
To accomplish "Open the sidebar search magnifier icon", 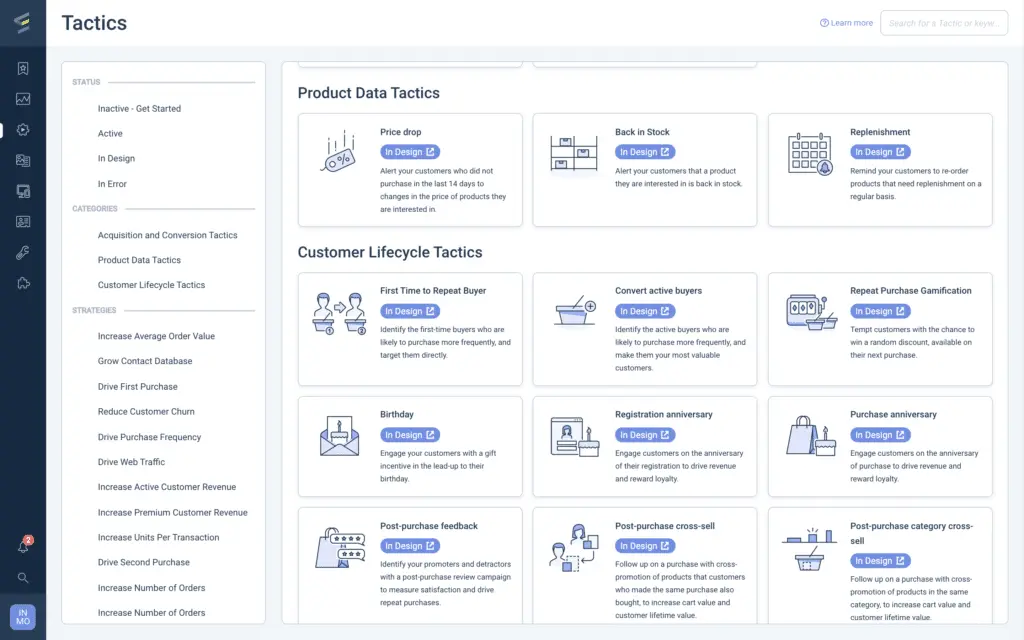I will click(x=23, y=578).
